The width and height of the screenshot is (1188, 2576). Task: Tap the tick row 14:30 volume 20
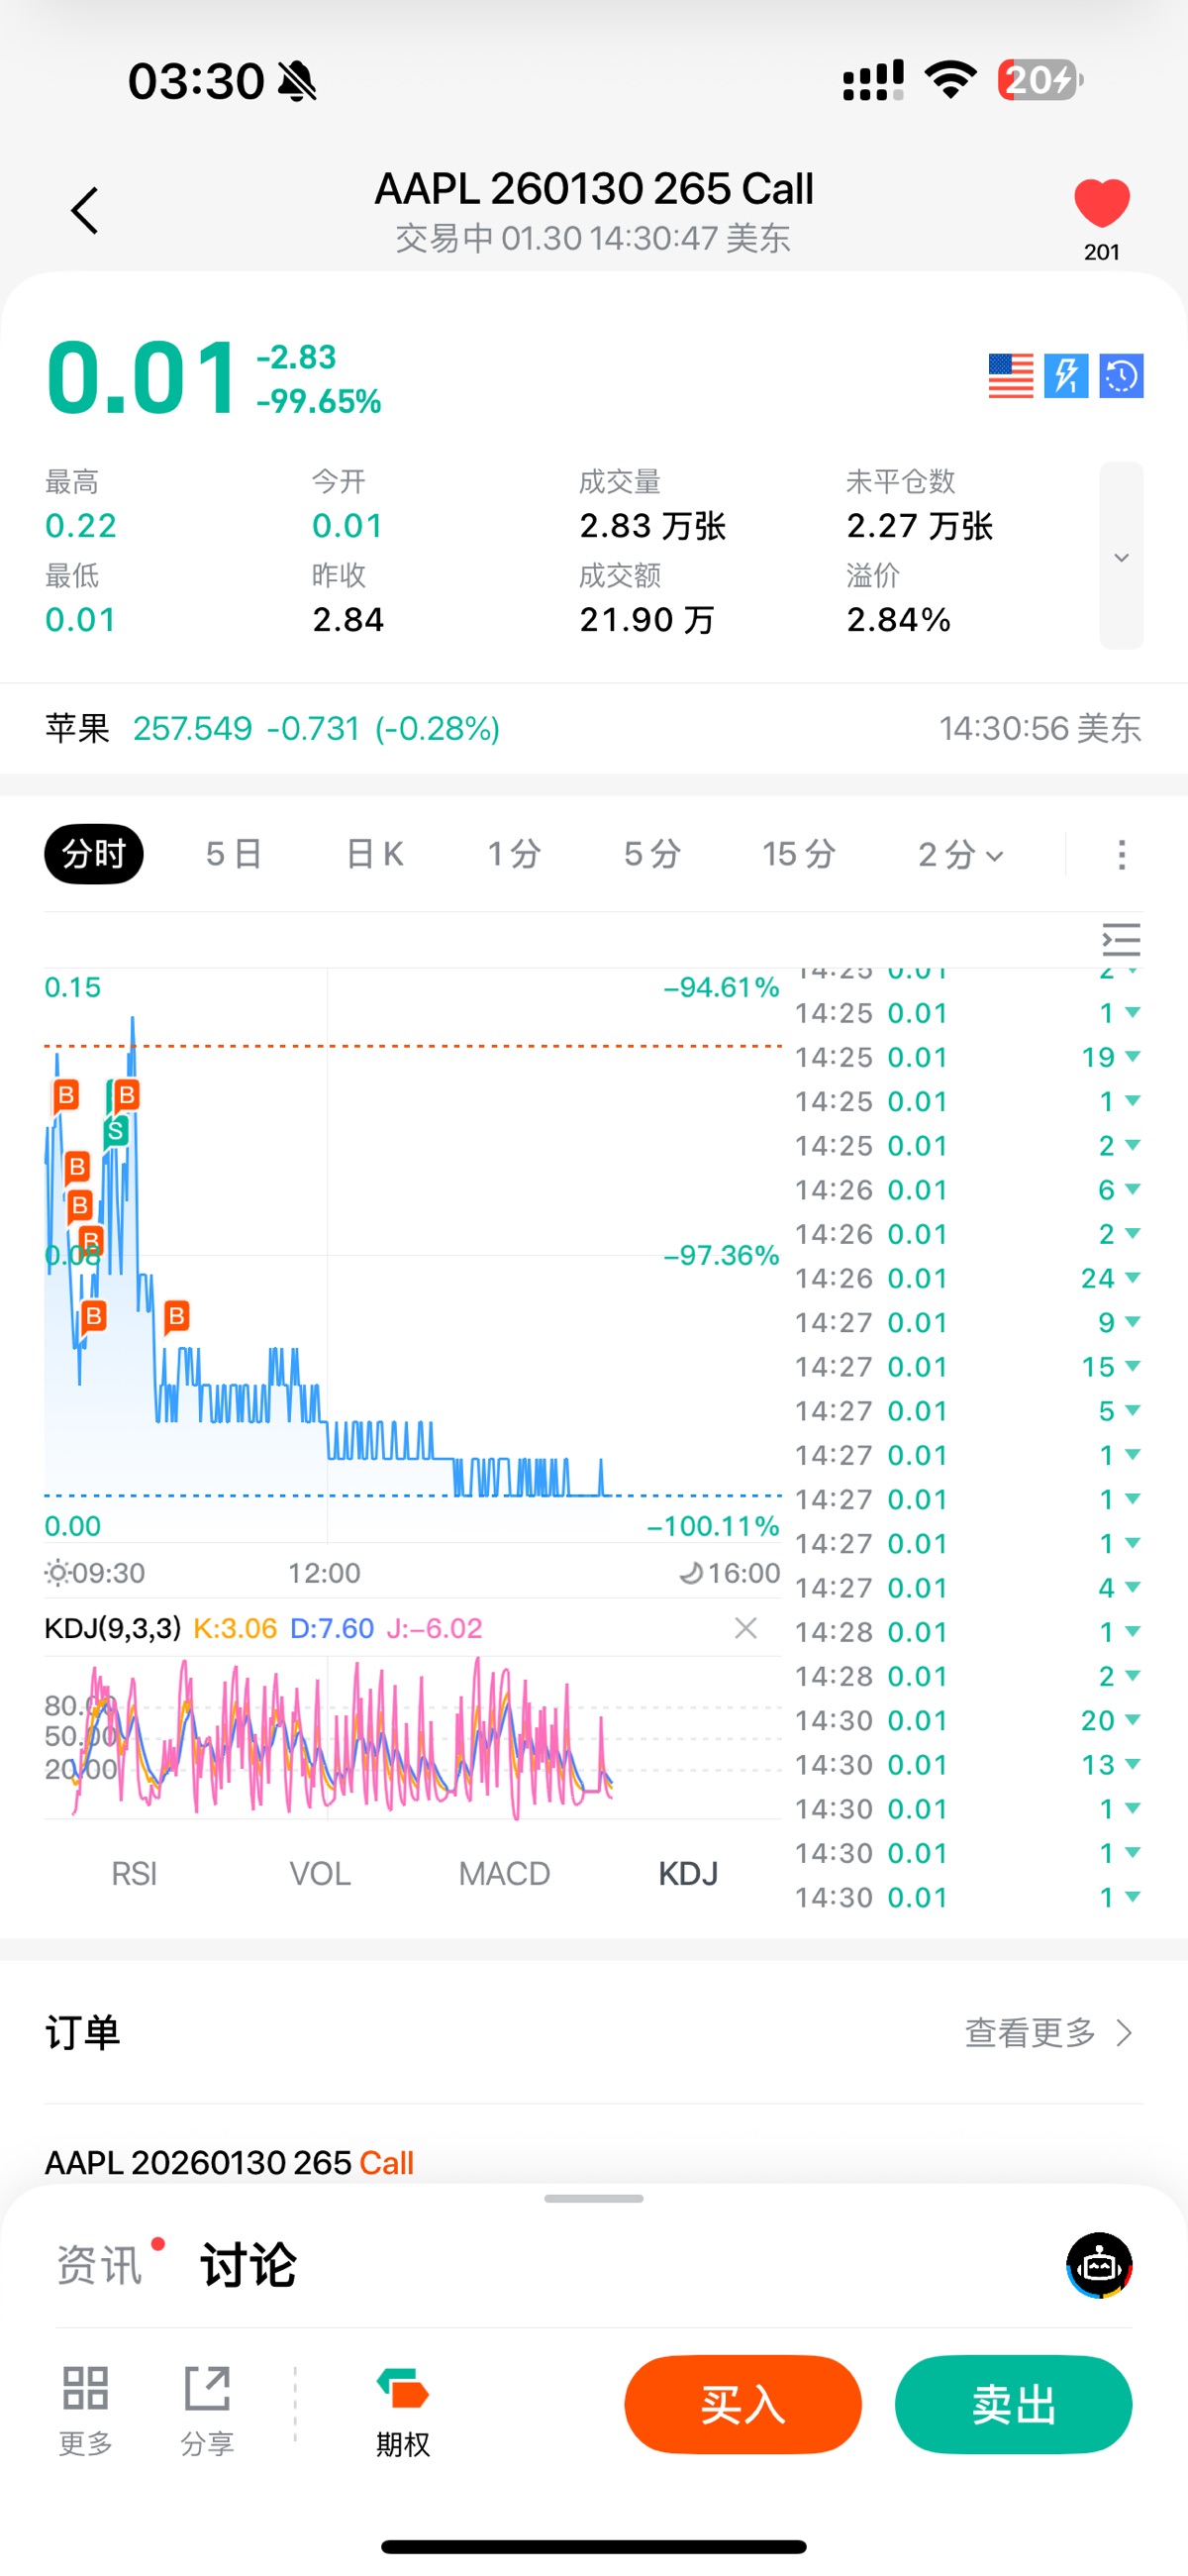click(x=967, y=1720)
